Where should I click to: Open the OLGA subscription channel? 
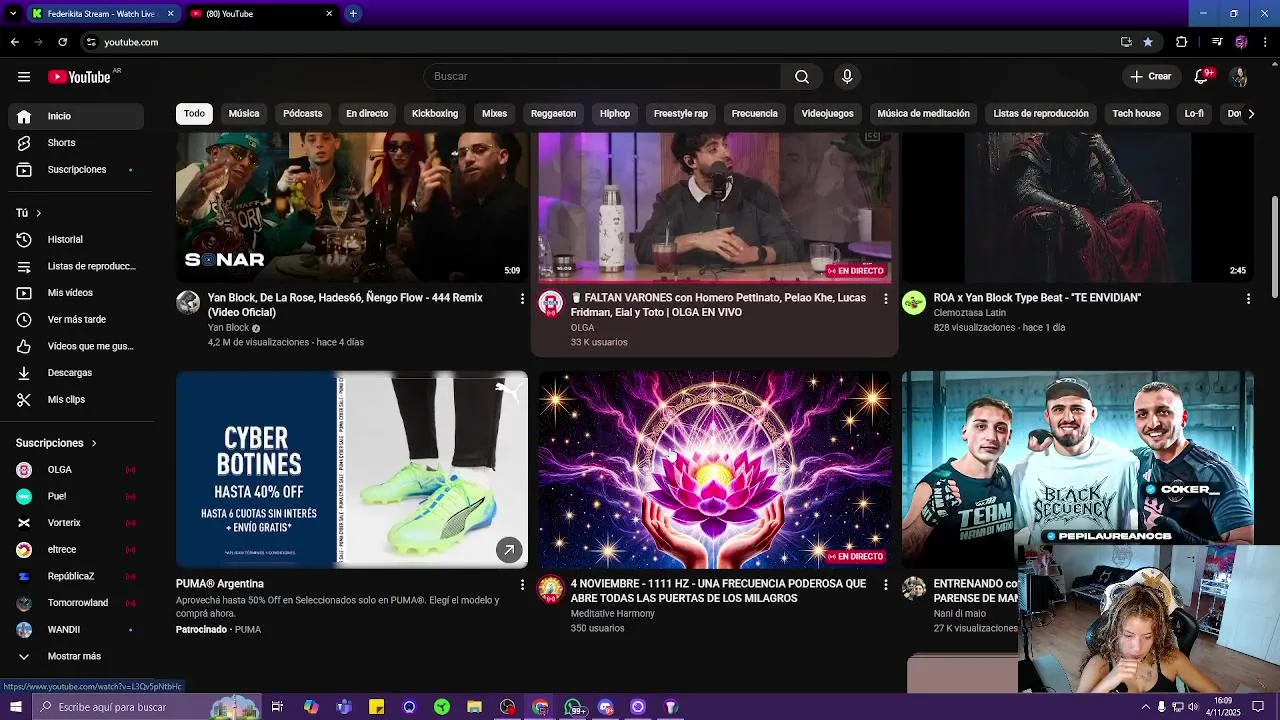(75, 470)
